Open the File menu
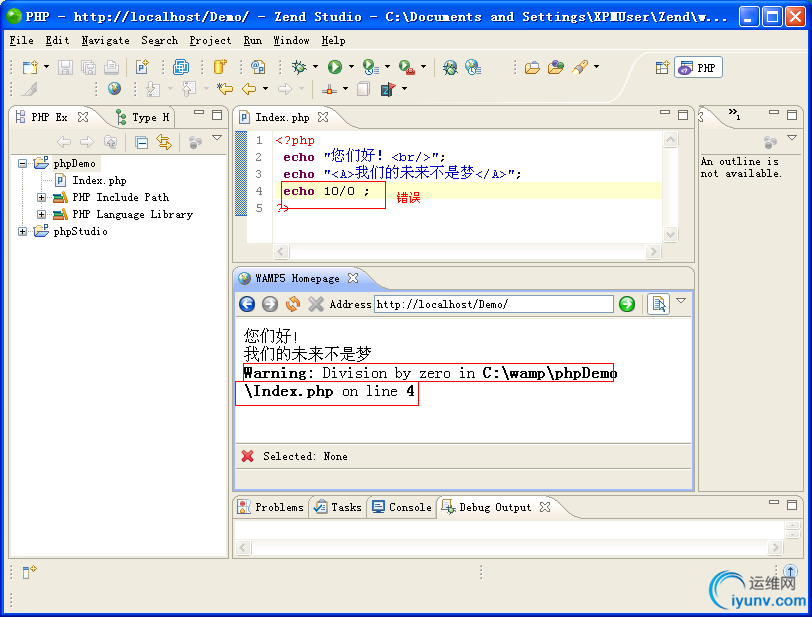 coord(21,40)
